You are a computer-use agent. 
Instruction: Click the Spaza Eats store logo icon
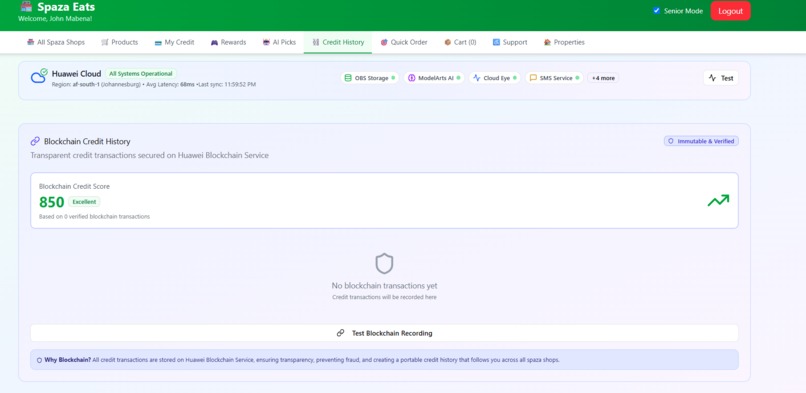pos(26,7)
